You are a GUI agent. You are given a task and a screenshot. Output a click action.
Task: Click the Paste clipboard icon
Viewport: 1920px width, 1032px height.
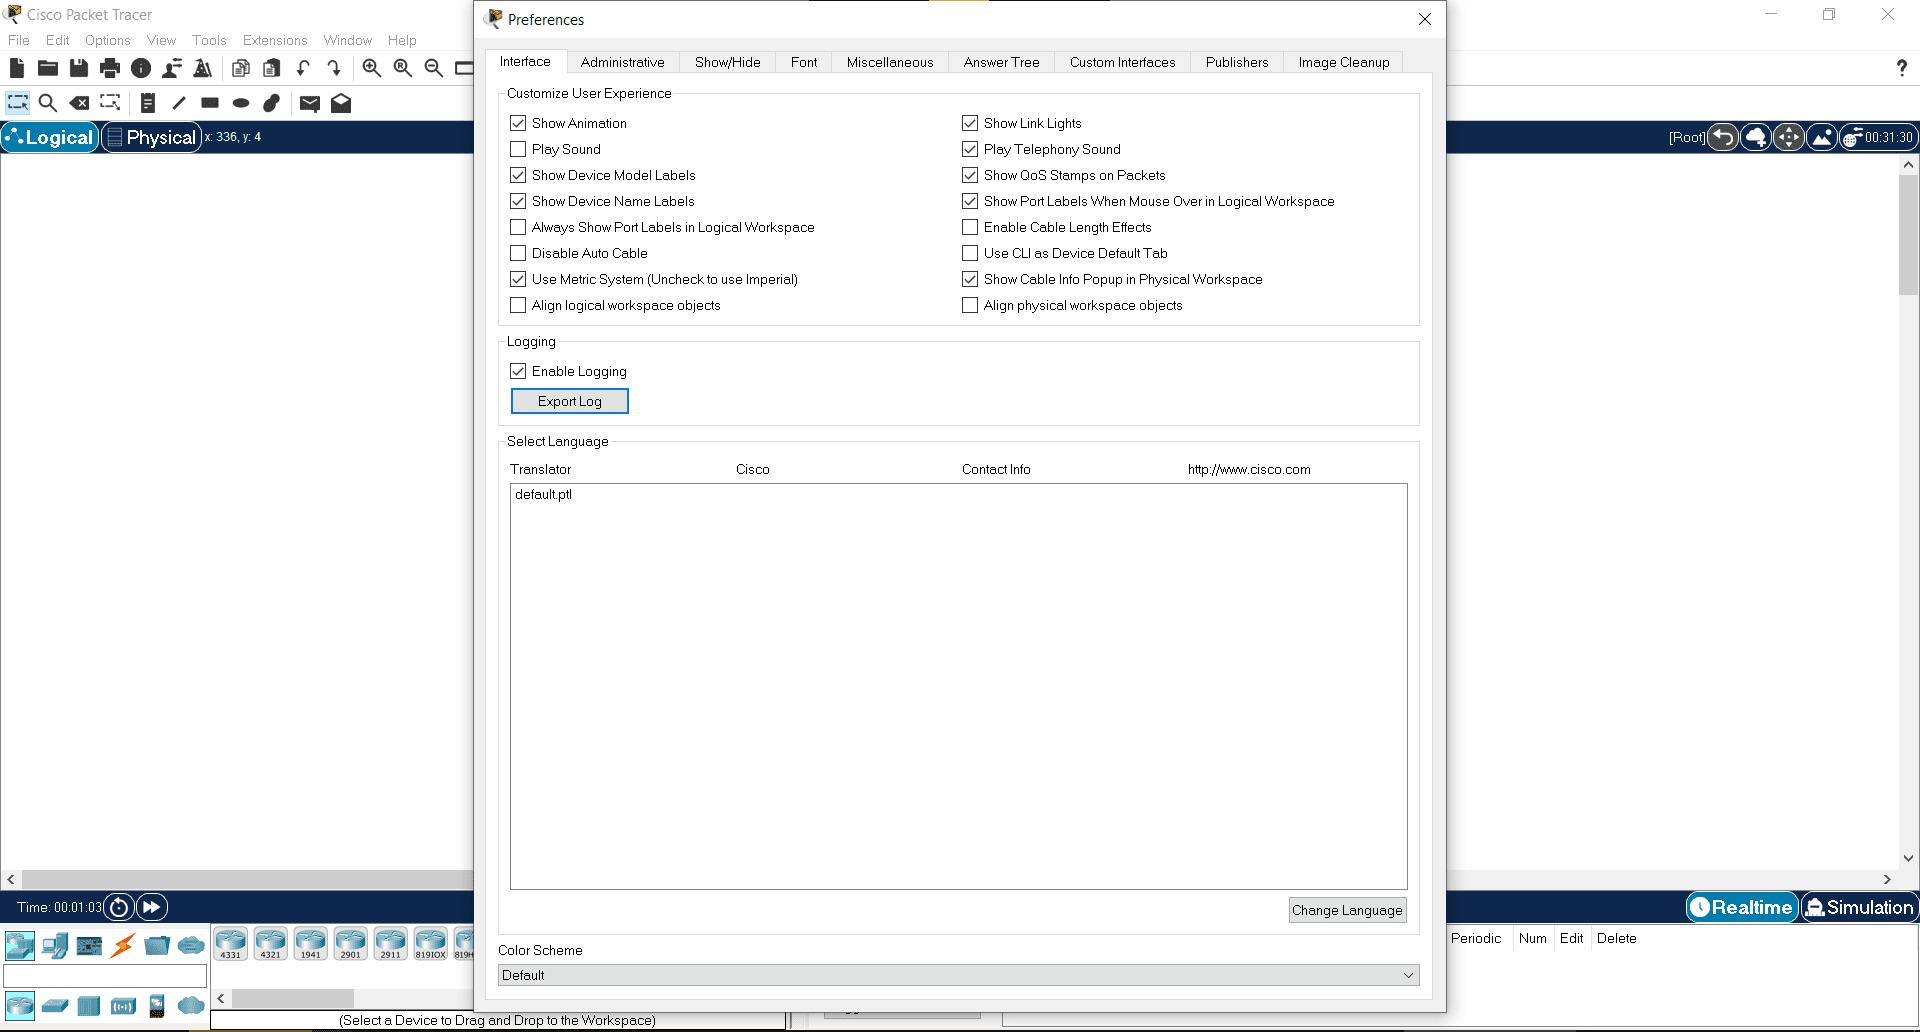coord(272,68)
